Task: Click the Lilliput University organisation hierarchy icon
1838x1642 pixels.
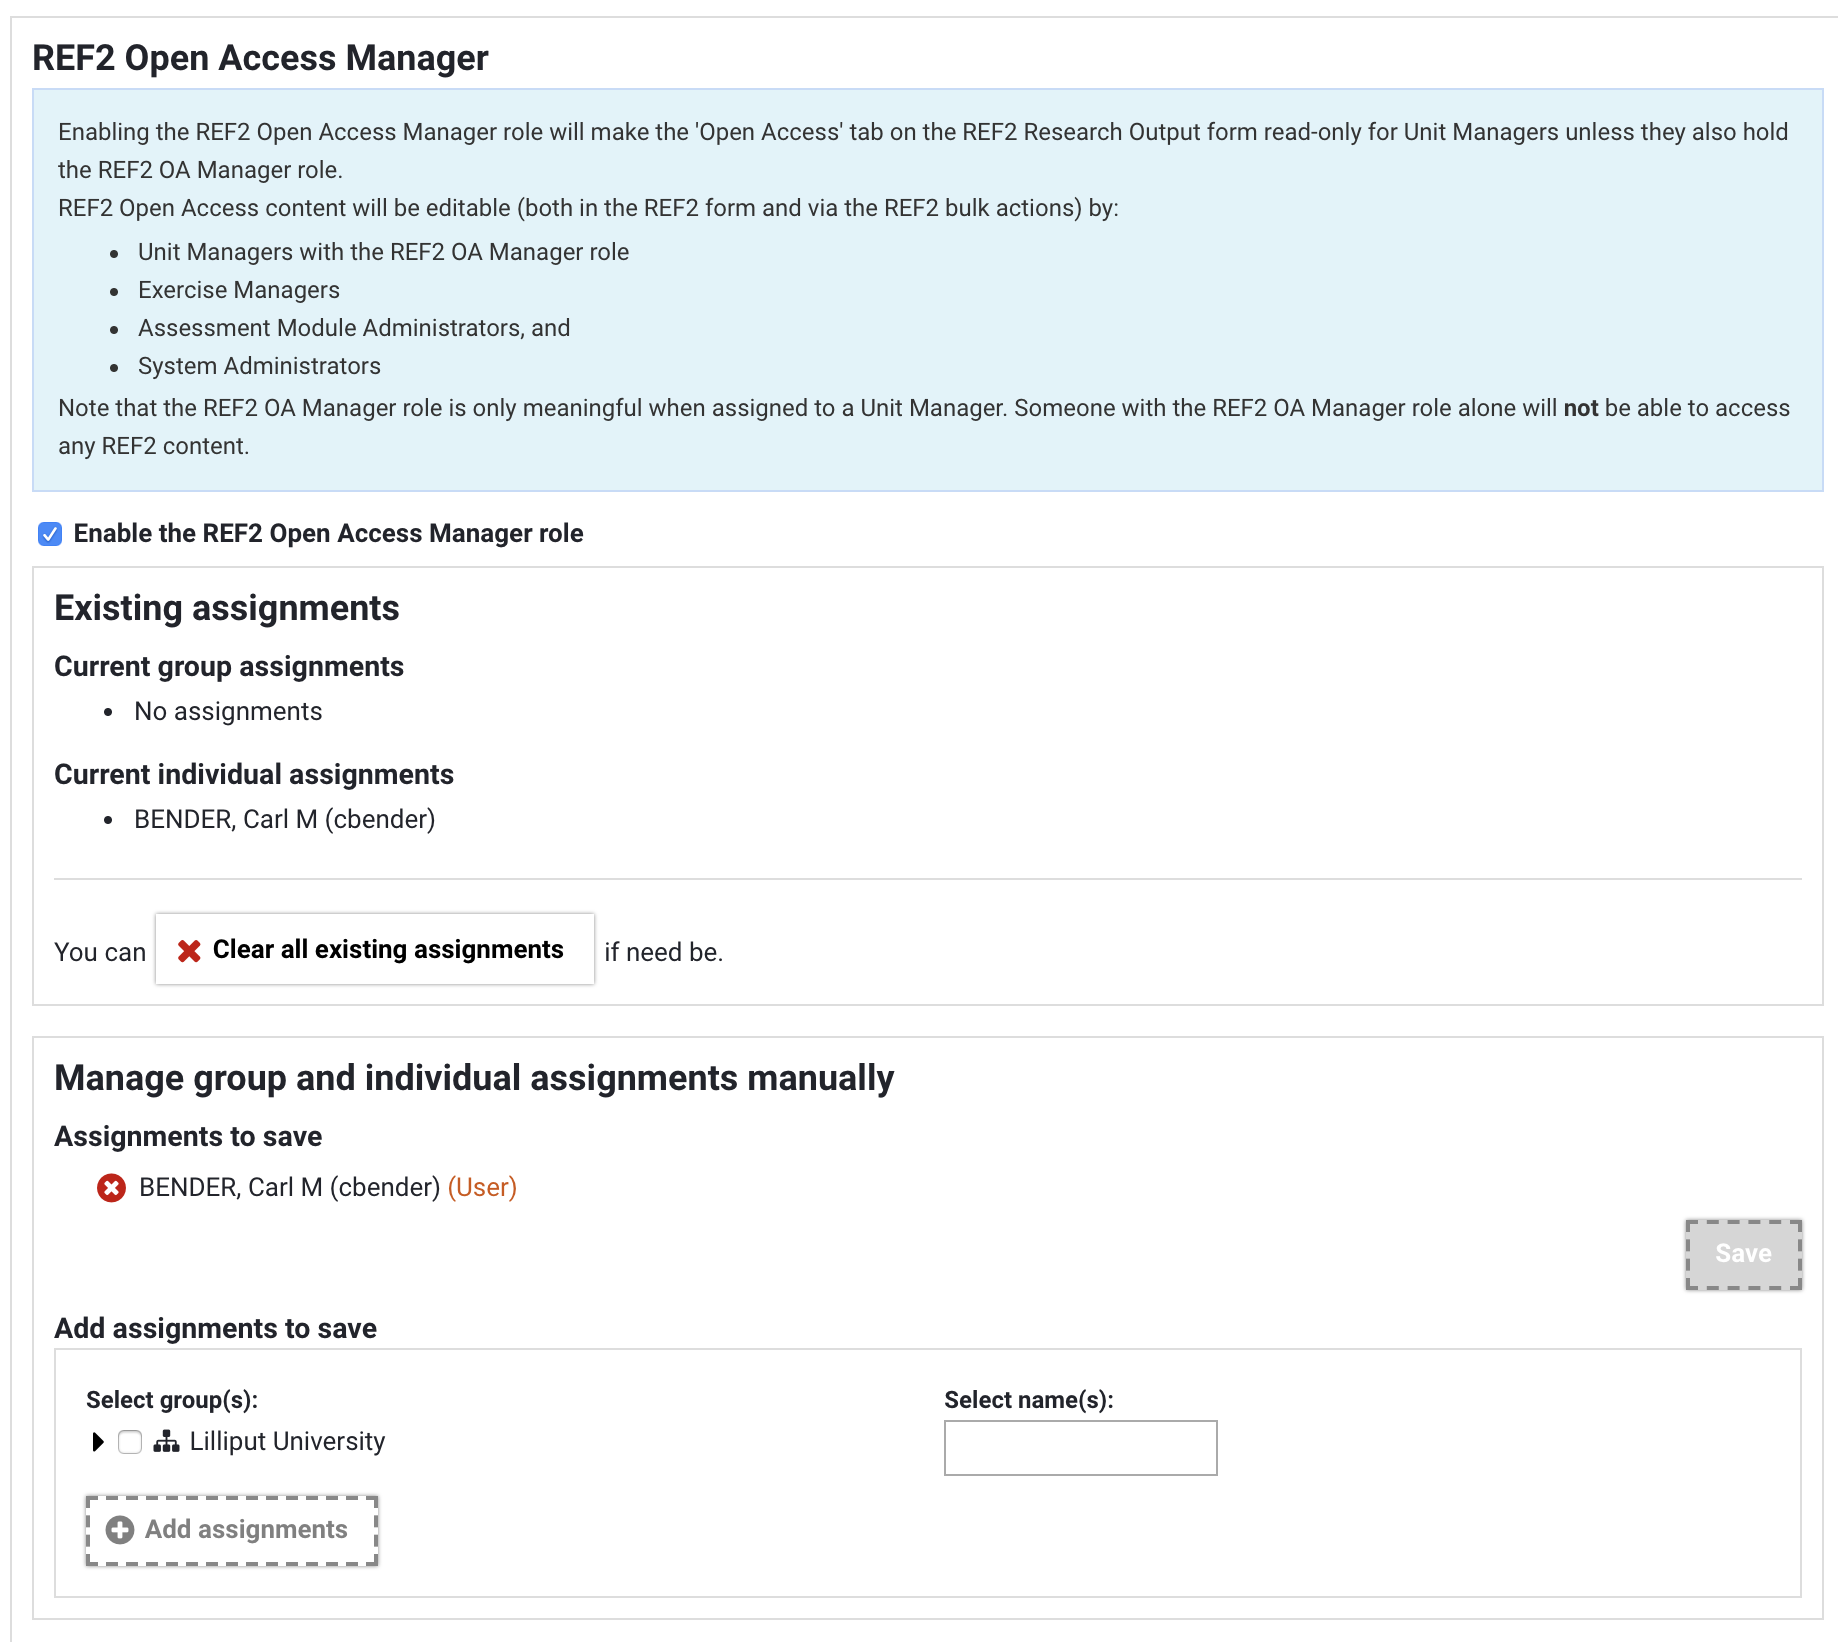Action: [166, 1442]
